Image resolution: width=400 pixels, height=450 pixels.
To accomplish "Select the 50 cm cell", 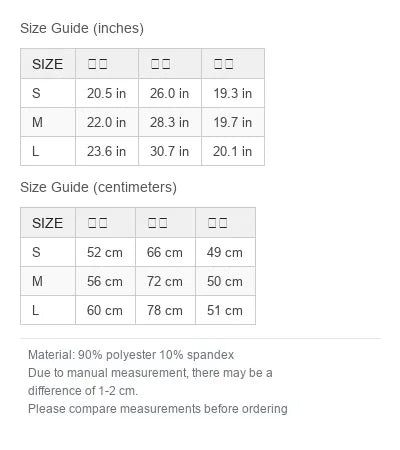I will pos(225,281).
